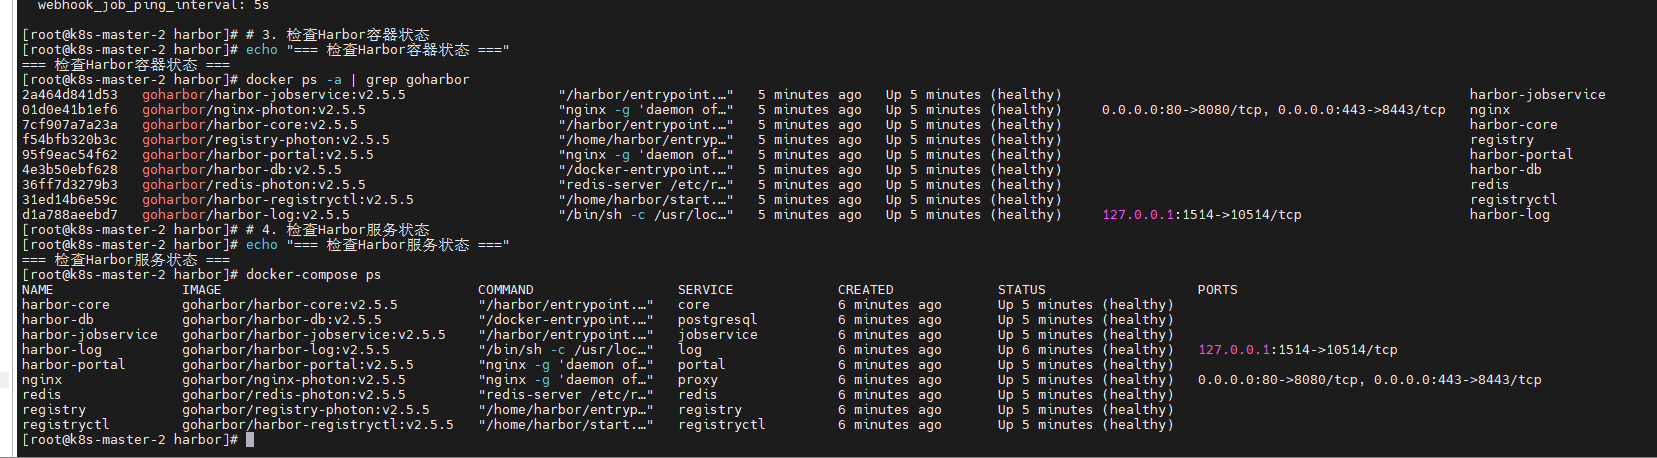Click container ID 2a464d841d53
Viewport: 1657px width, 458px height.
click(69, 95)
